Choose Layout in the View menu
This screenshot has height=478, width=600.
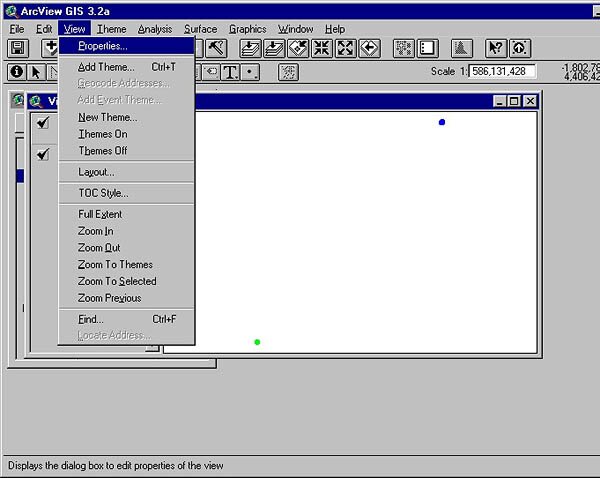point(127,172)
